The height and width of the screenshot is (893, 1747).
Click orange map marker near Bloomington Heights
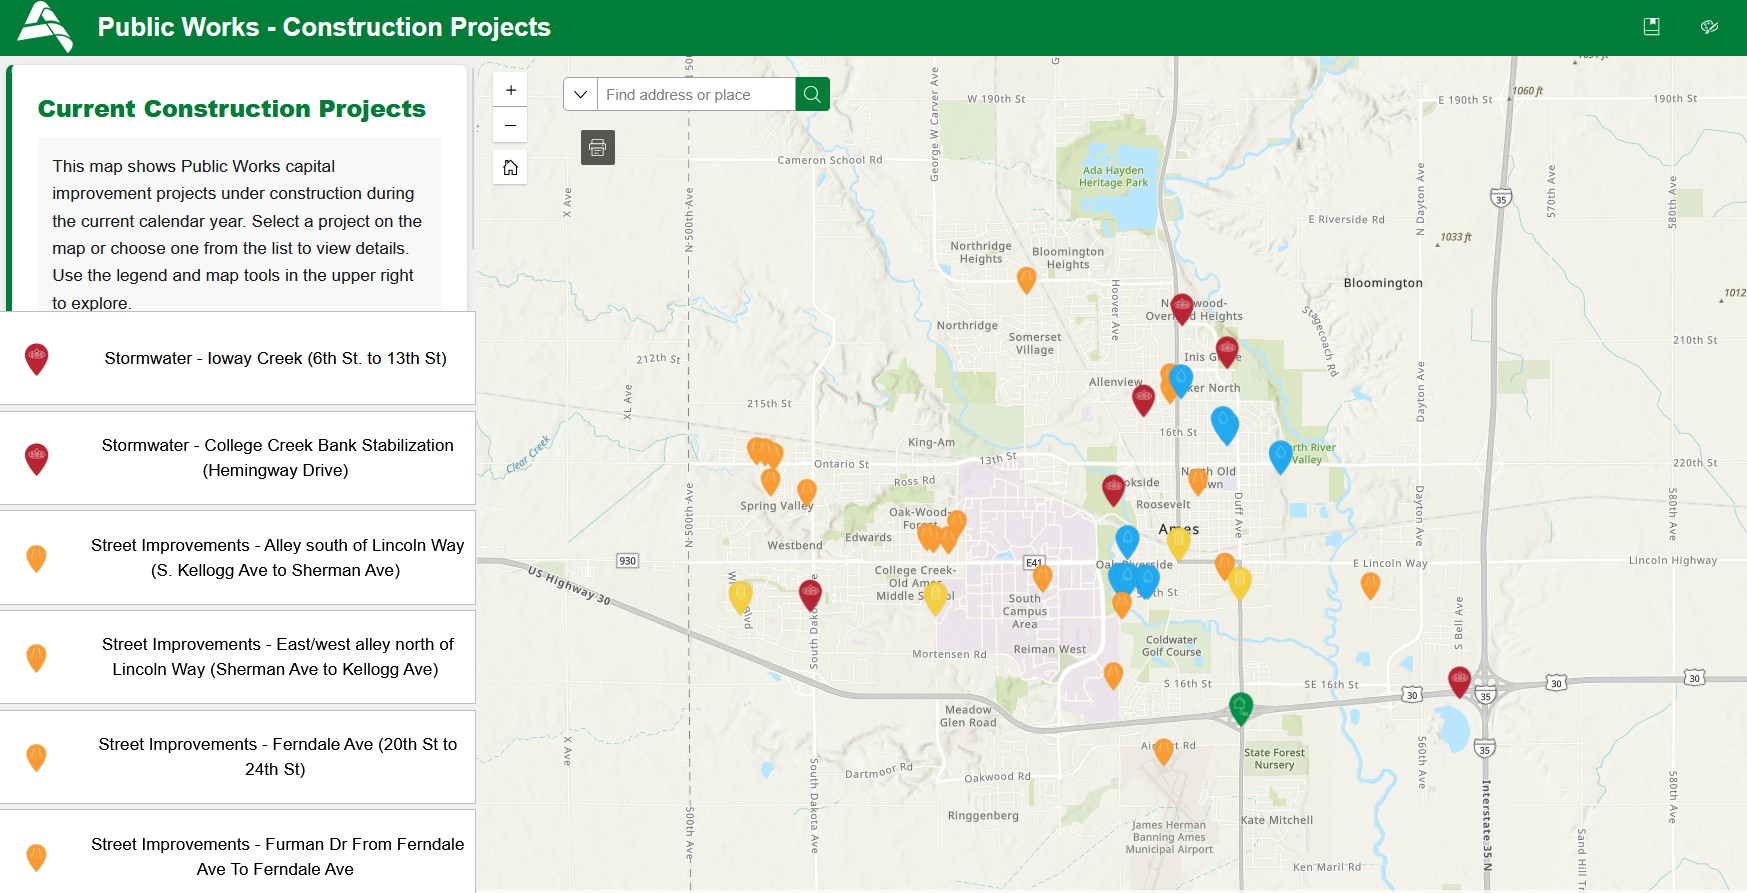[1026, 280]
